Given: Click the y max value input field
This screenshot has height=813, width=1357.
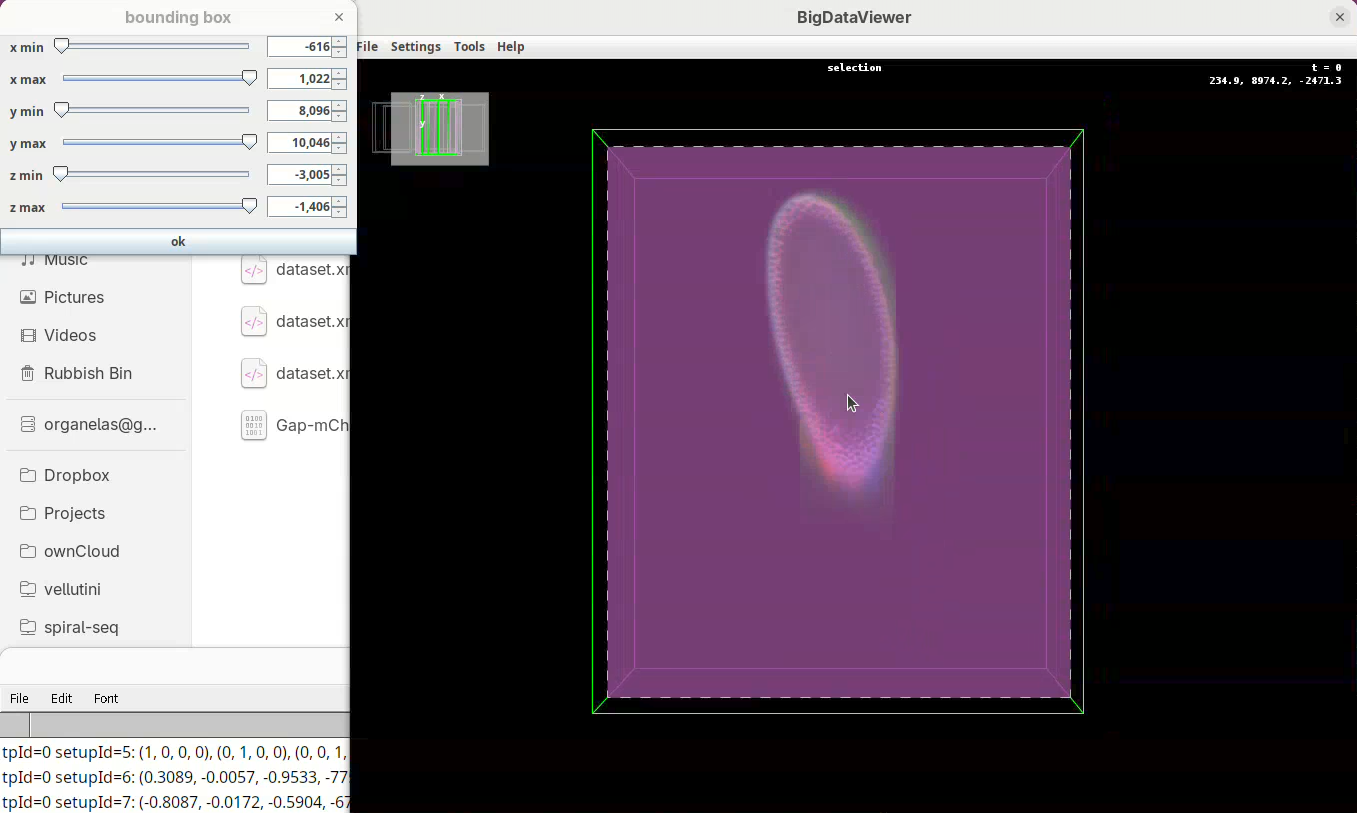Looking at the screenshot, I should point(300,143).
